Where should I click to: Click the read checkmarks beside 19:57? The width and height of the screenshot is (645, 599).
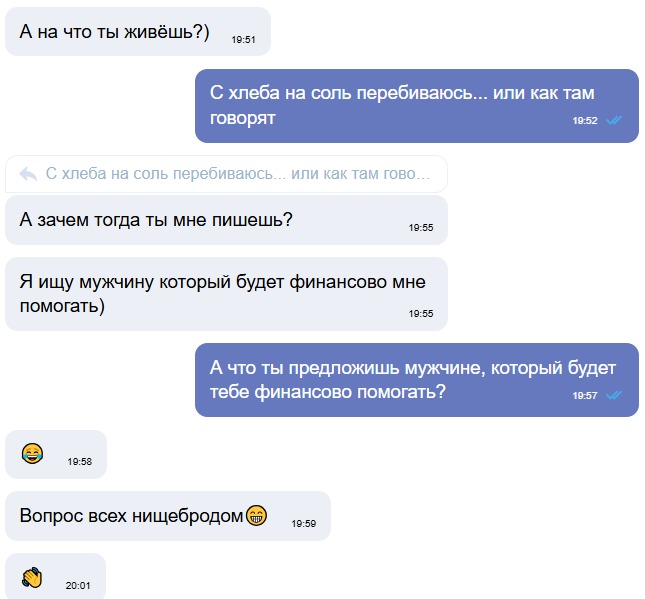[x=614, y=395]
